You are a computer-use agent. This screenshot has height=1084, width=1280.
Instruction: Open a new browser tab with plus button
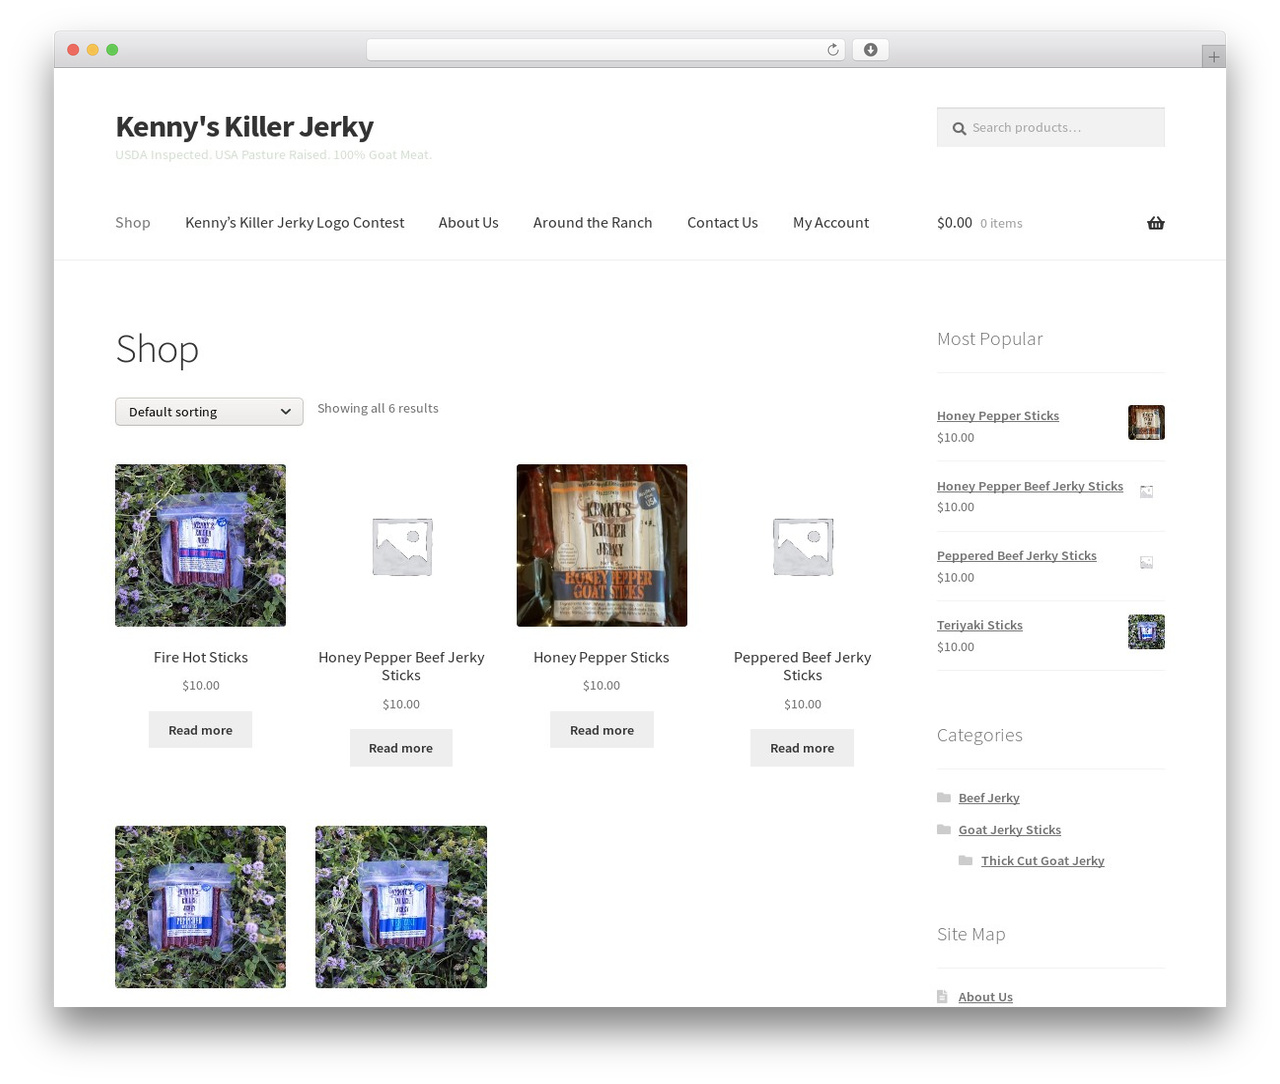pos(1213,57)
